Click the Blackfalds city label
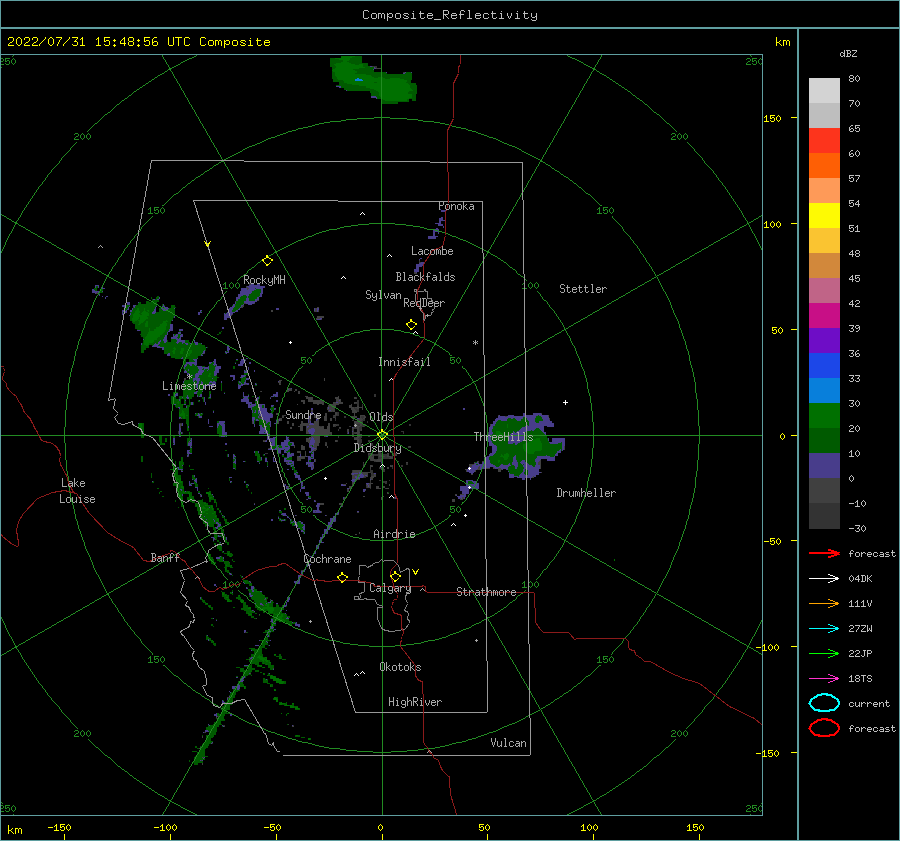Screen dimensions: 900x841 [425, 277]
